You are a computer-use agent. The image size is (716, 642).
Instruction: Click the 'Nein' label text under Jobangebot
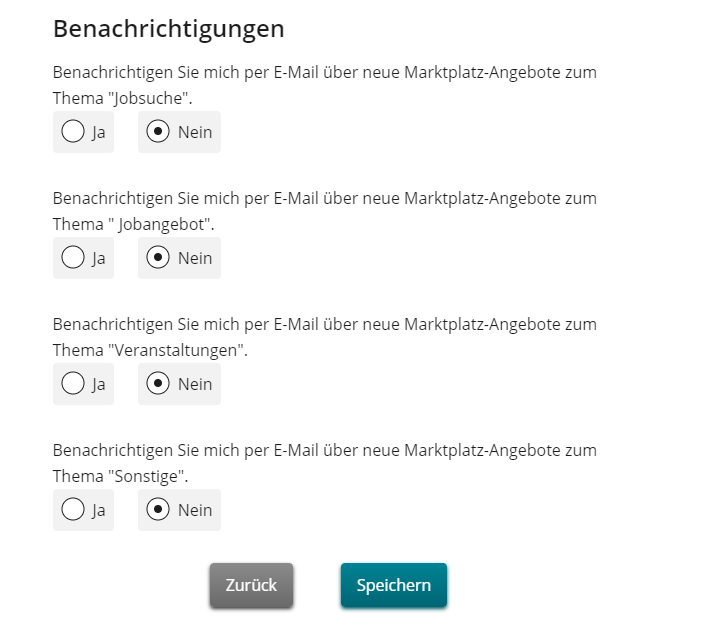[195, 258]
